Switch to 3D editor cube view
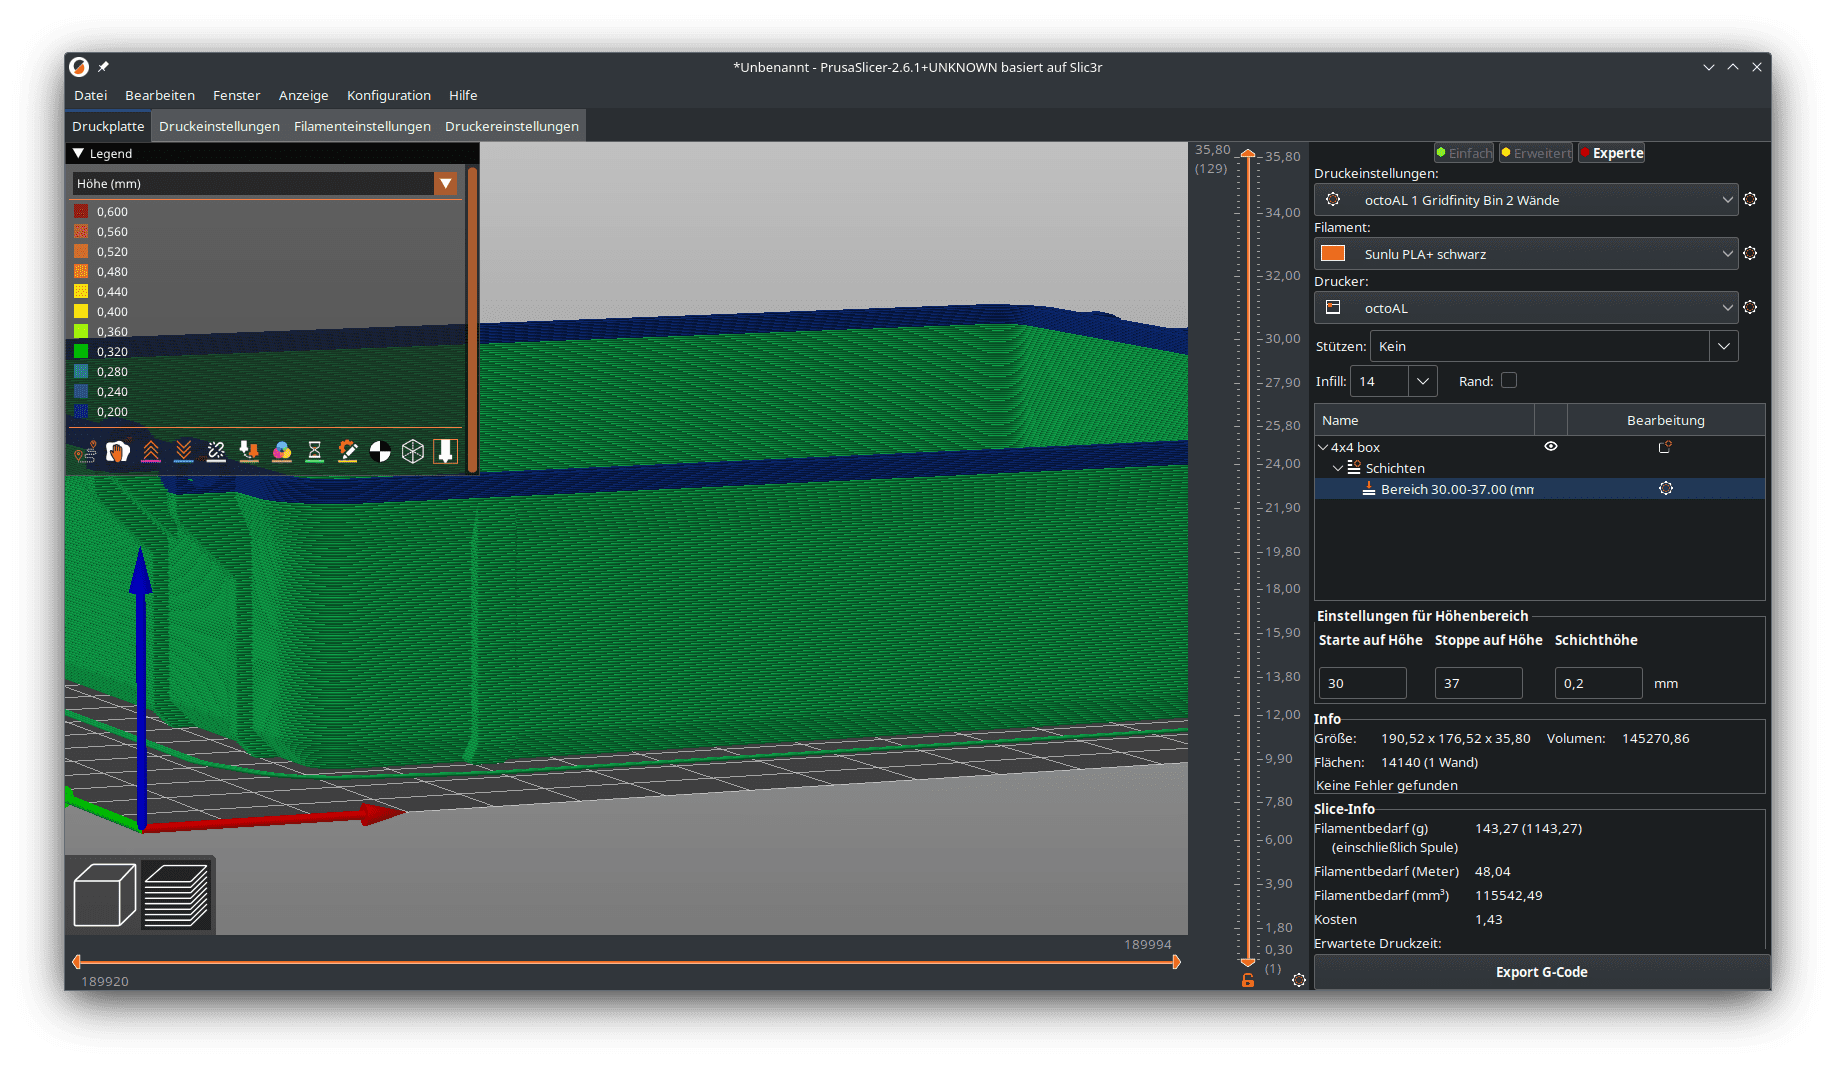 105,895
